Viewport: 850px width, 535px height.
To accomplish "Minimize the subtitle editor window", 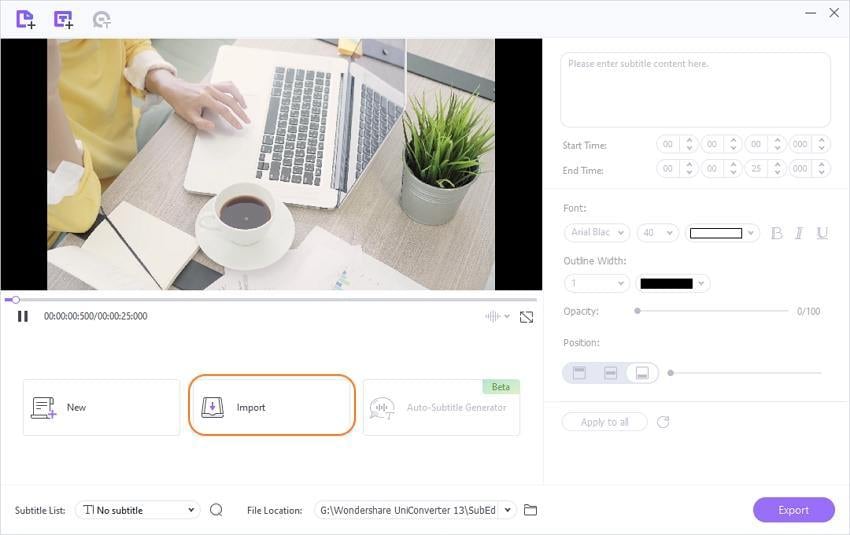I will (810, 12).
